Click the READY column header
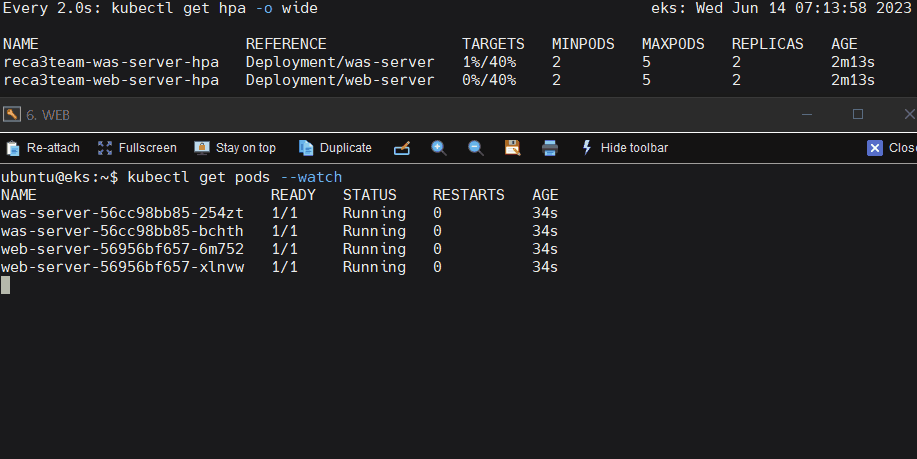Image resolution: width=917 pixels, height=459 pixels. 293,195
